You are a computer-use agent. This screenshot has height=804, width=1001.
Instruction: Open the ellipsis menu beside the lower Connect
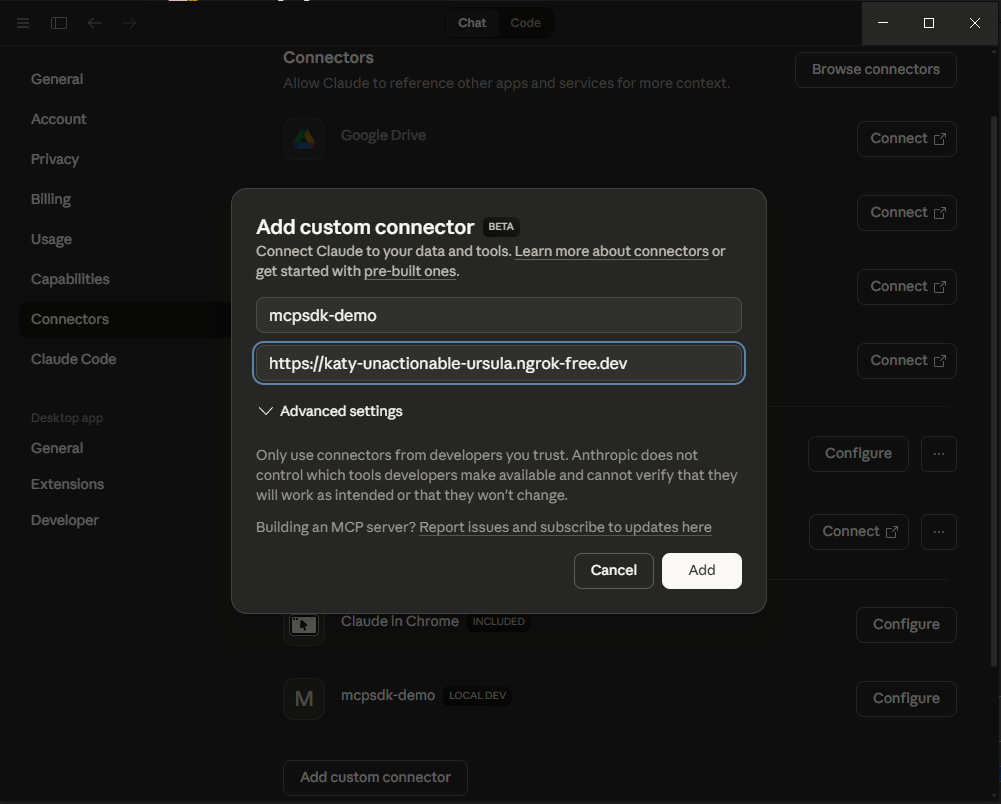pyautogui.click(x=938, y=532)
